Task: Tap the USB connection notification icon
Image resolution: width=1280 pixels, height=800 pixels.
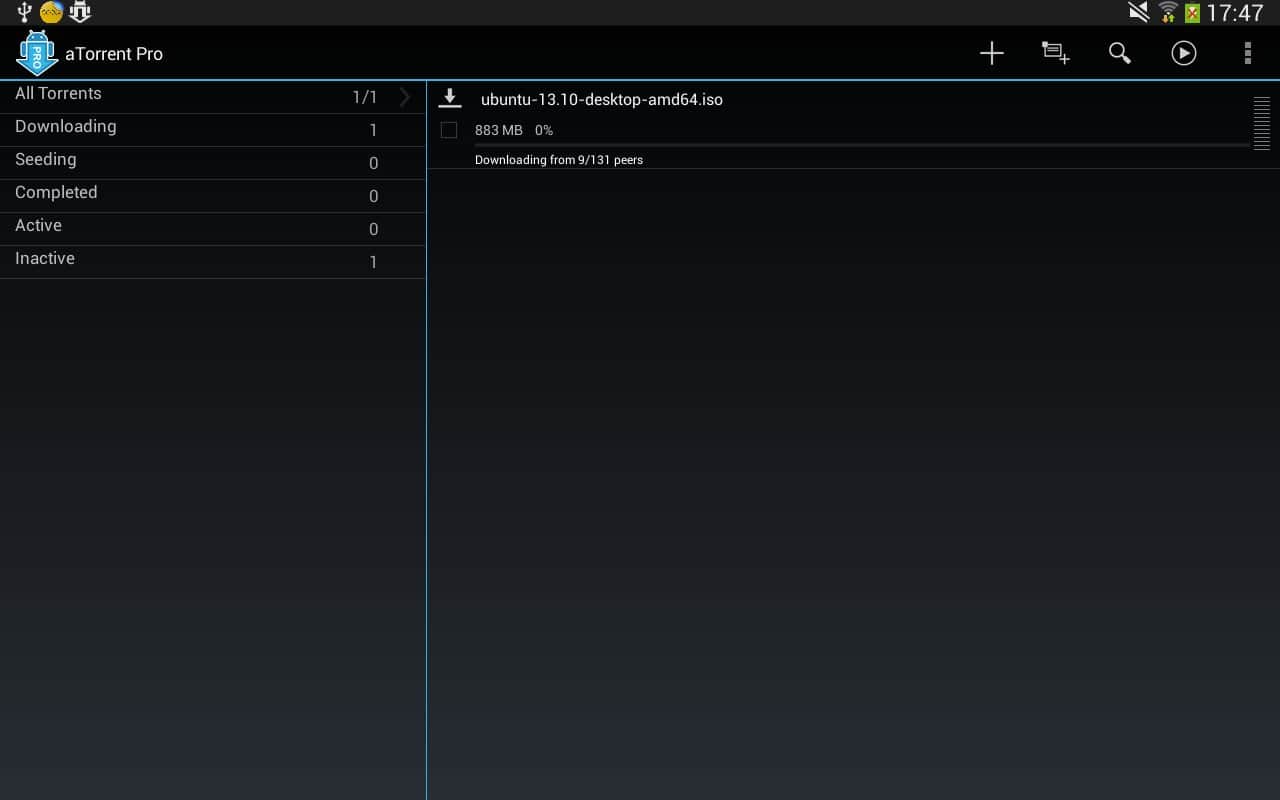Action: (24, 12)
